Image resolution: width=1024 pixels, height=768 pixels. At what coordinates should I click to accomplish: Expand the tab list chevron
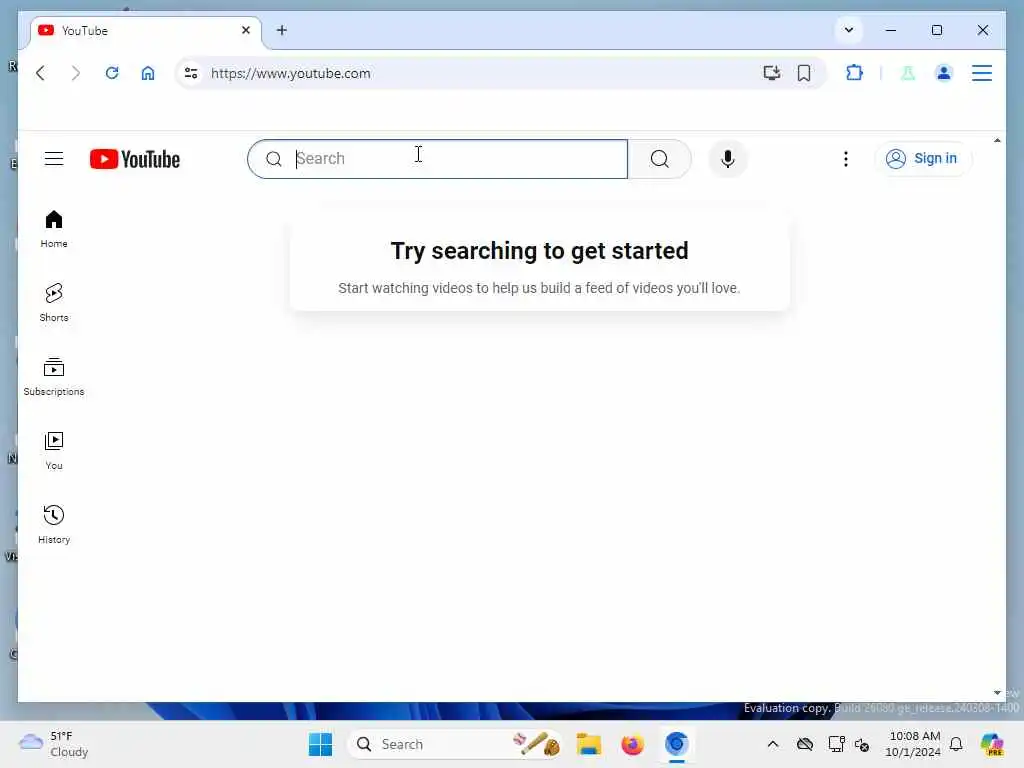(x=848, y=30)
